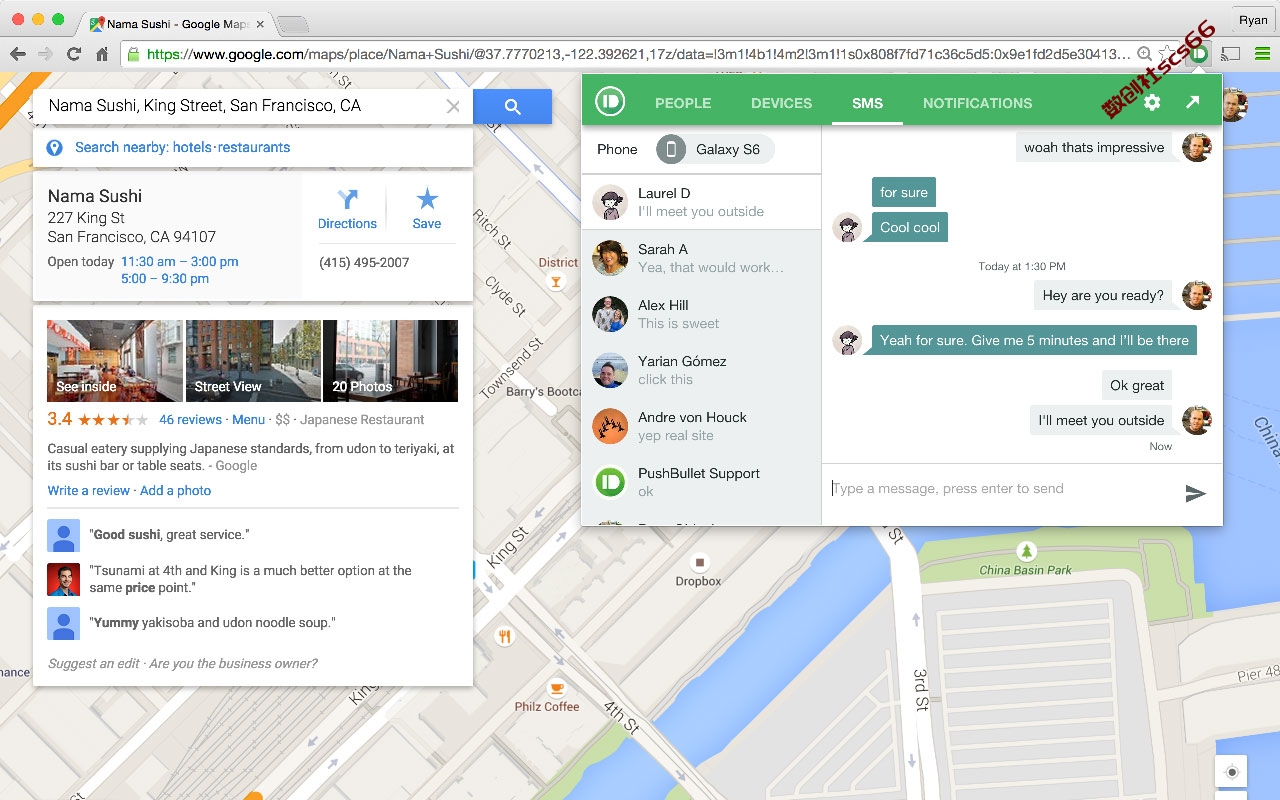This screenshot has height=800, width=1280.
Task: Click the search nearby location pin icon
Action: pyautogui.click(x=55, y=148)
